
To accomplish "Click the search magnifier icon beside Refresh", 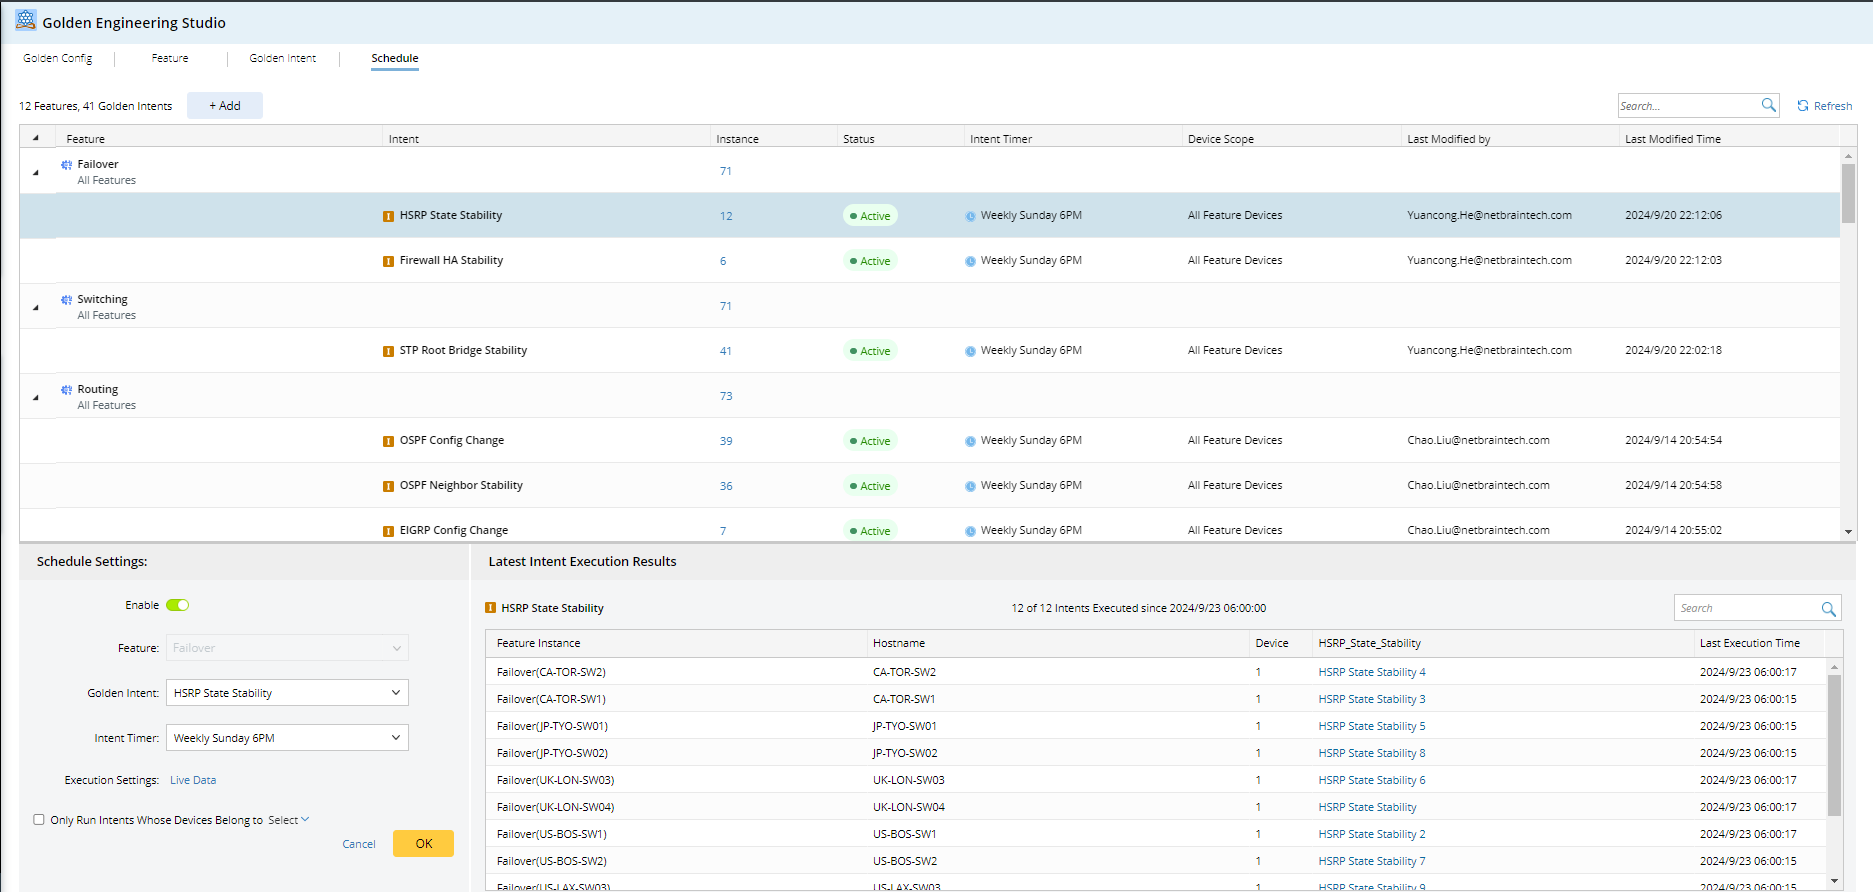I will pyautogui.click(x=1768, y=105).
